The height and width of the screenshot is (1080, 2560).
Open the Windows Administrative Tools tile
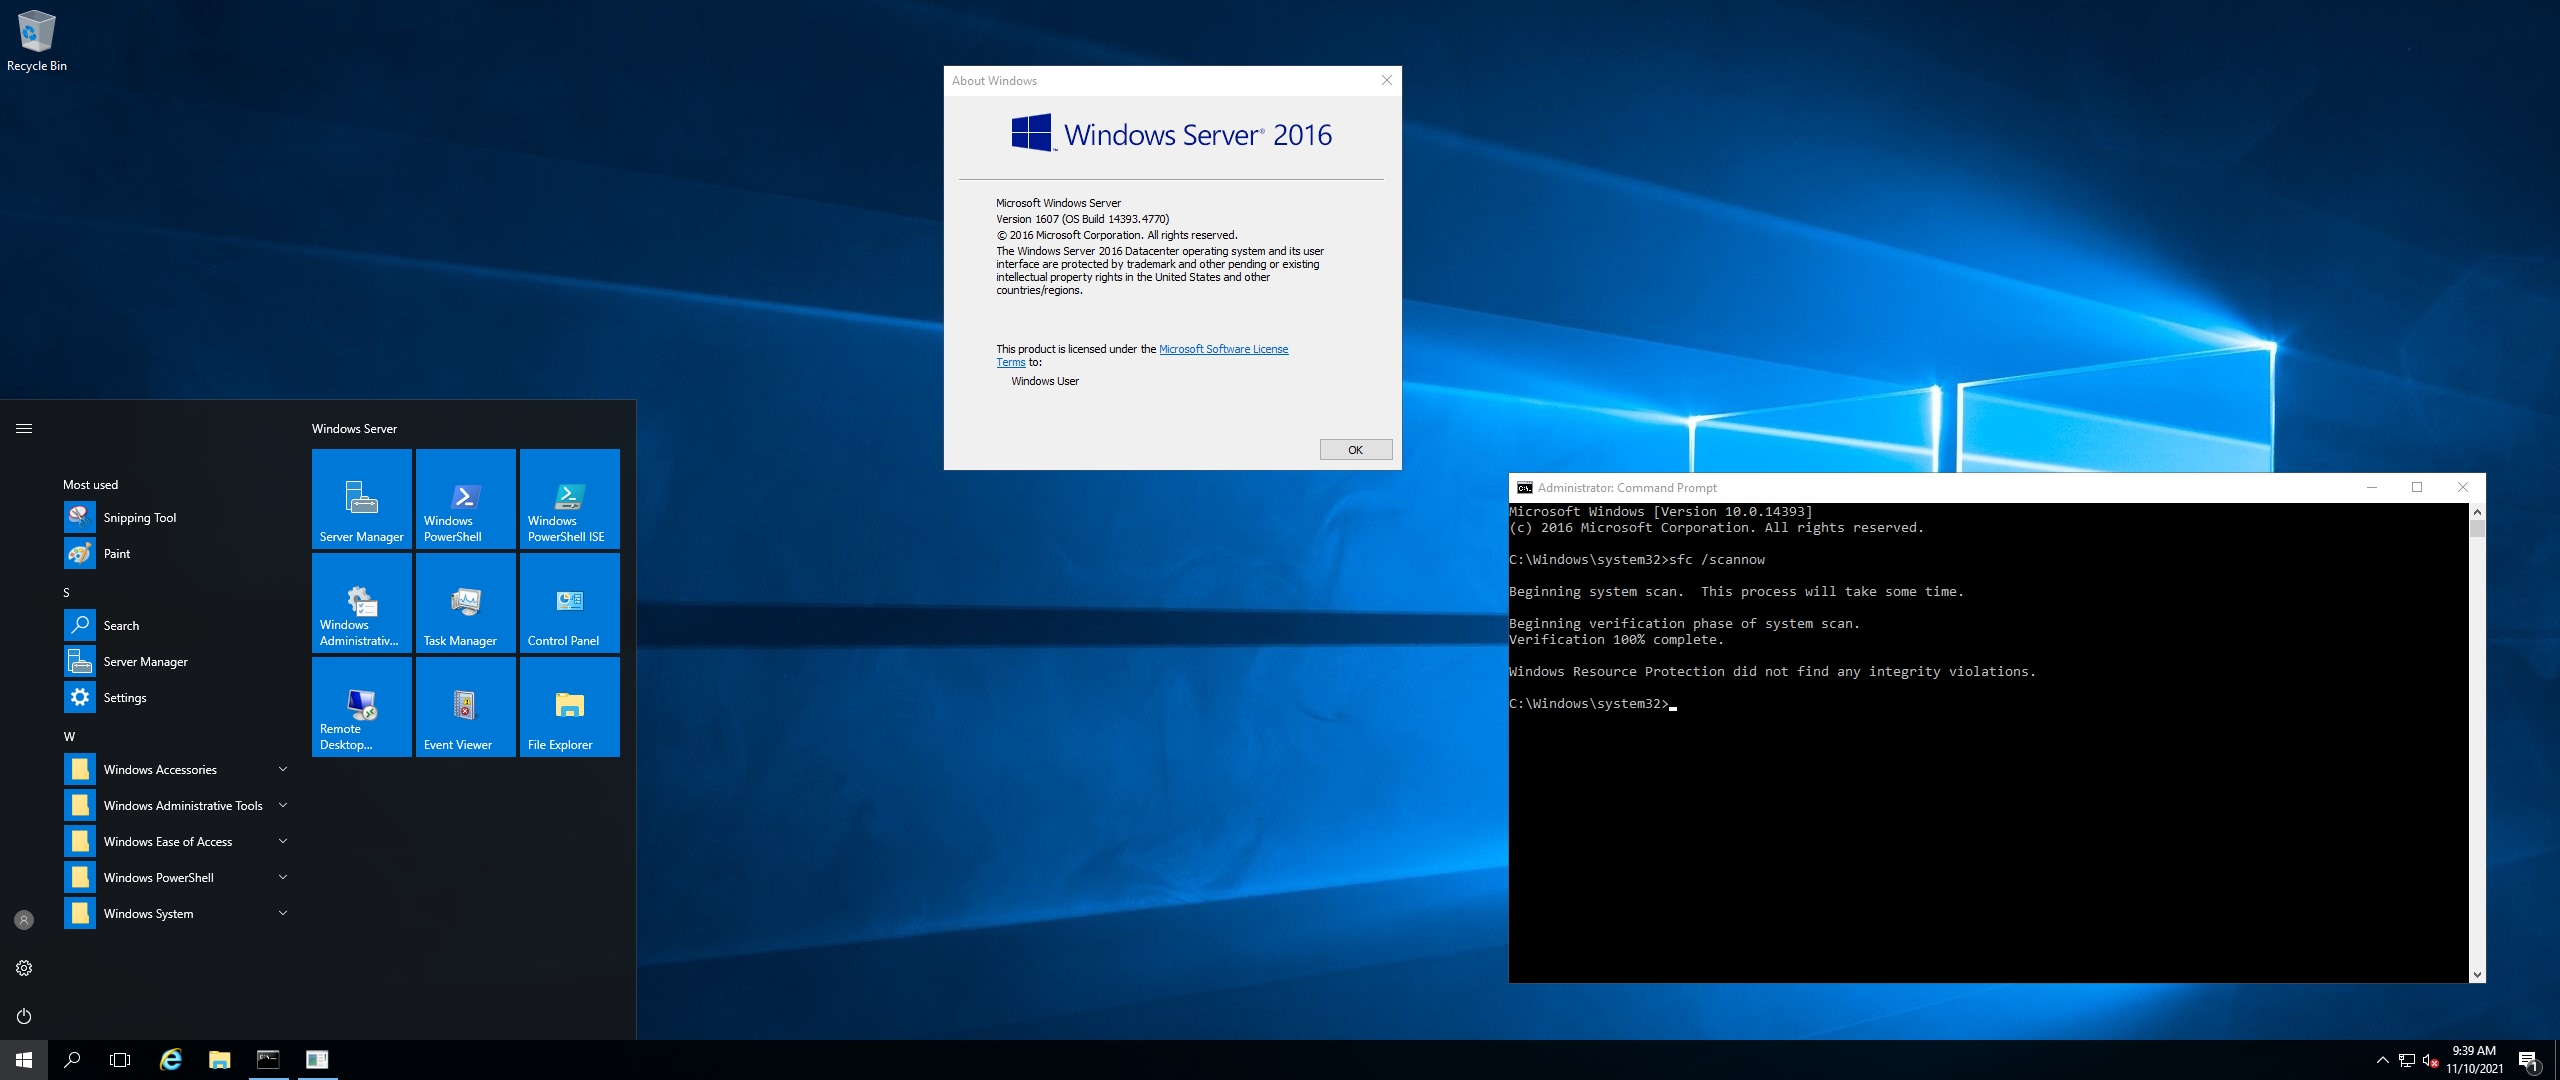coord(362,603)
